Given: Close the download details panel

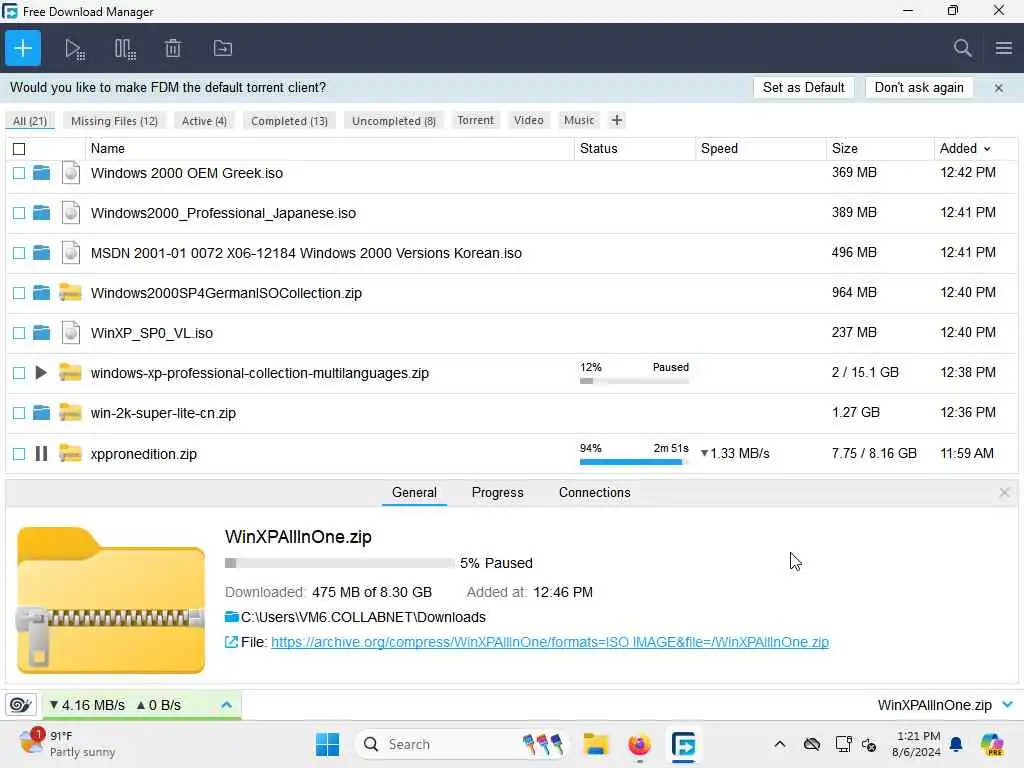Looking at the screenshot, I should coord(1004,492).
